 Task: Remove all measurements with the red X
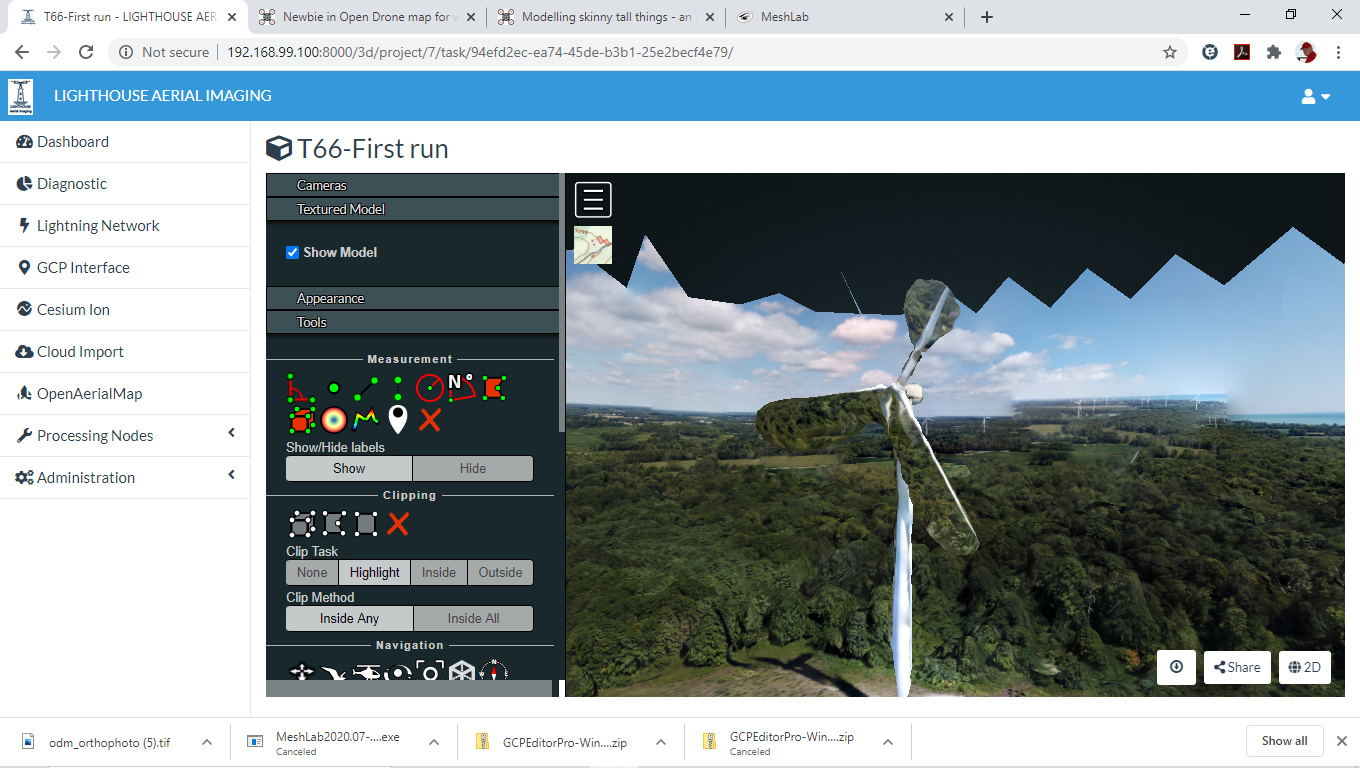[430, 420]
